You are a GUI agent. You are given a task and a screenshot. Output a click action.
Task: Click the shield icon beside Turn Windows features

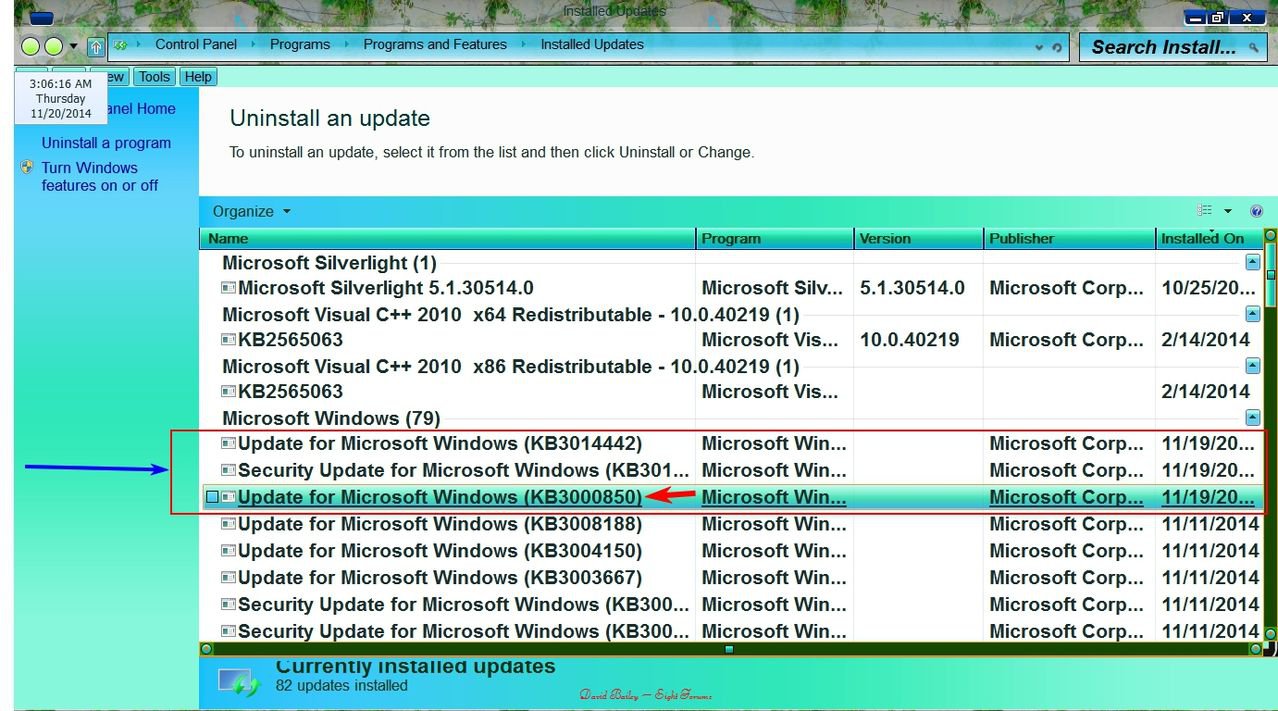pyautogui.click(x=27, y=168)
